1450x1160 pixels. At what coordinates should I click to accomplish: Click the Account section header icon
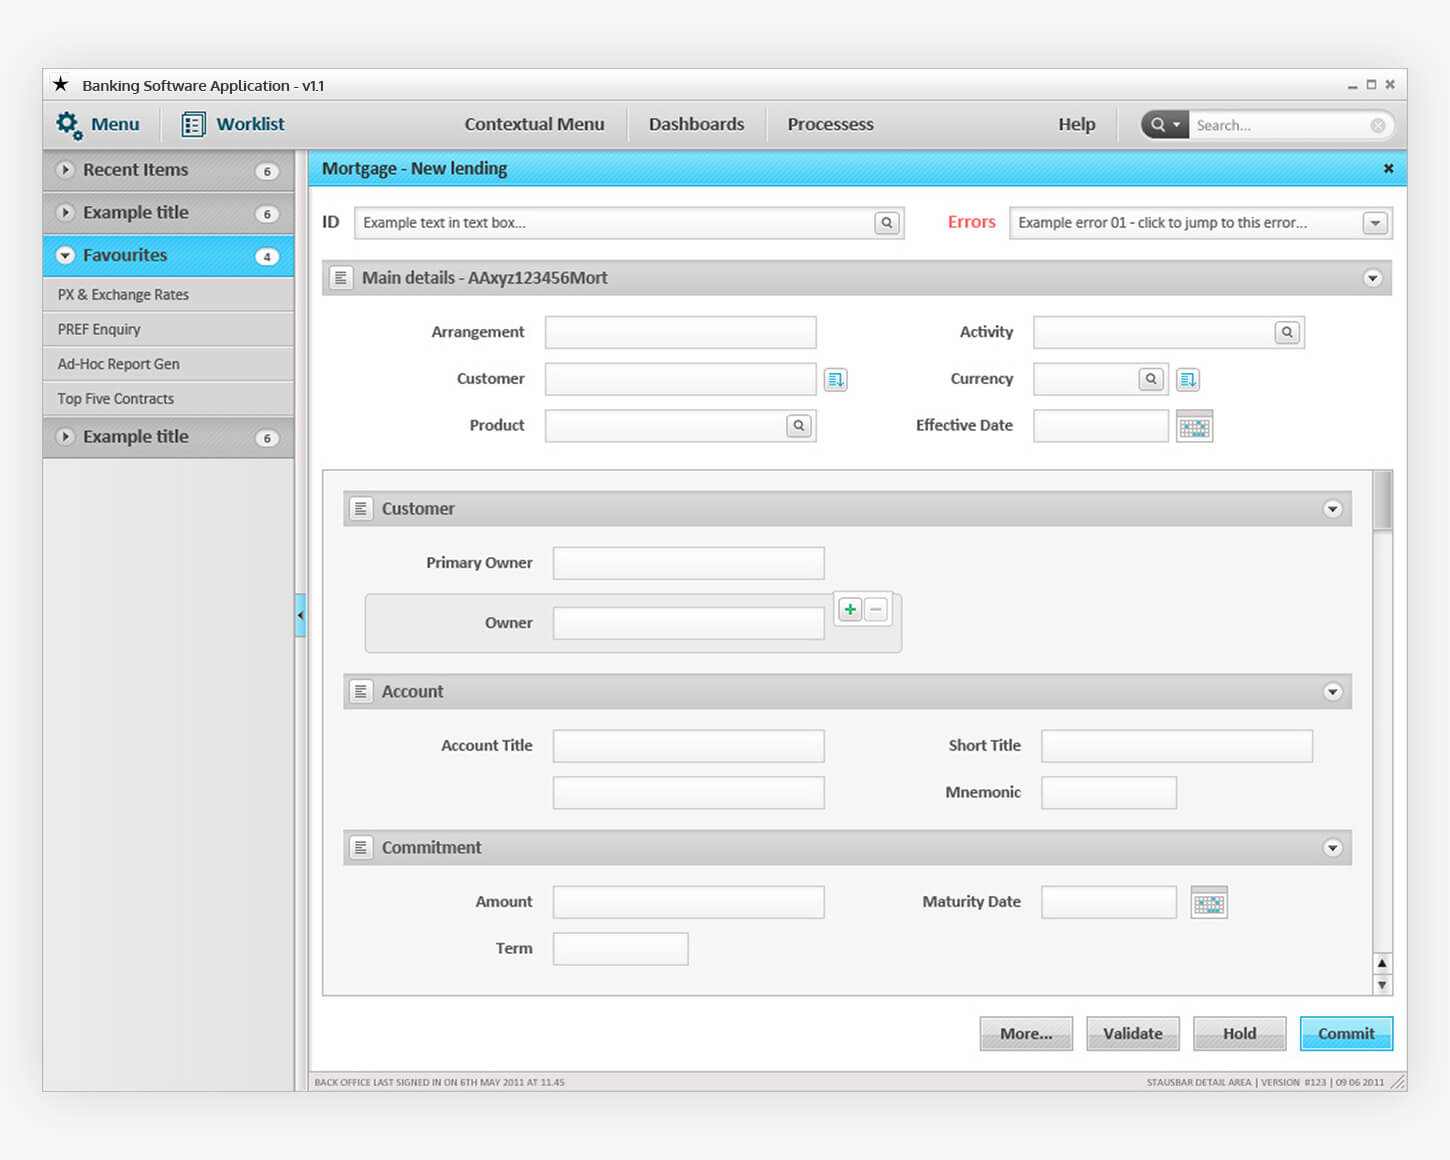[361, 692]
